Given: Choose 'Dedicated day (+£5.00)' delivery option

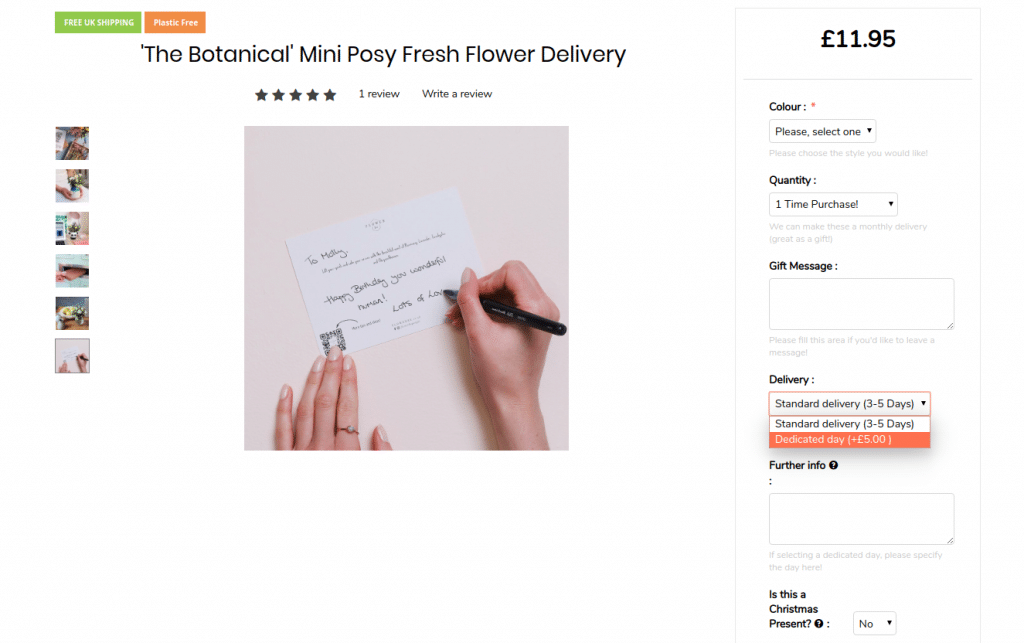Looking at the screenshot, I should [x=849, y=440].
